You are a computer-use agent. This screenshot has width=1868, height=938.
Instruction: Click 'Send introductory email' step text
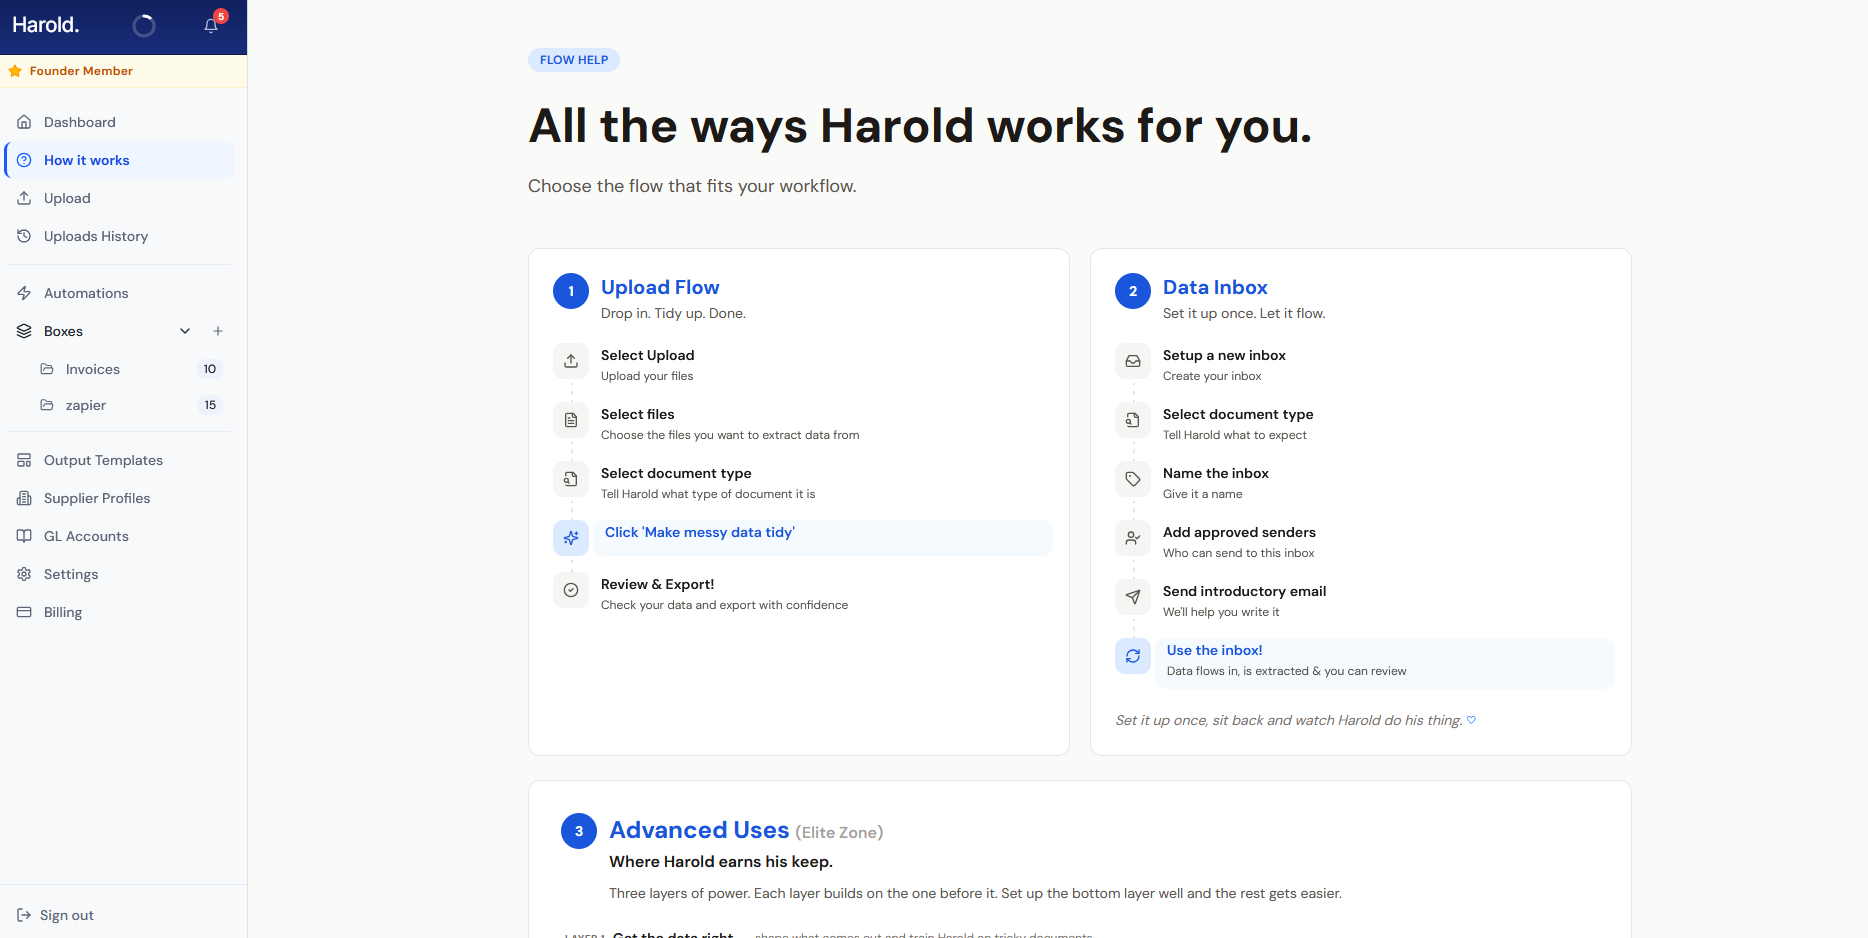(x=1244, y=592)
